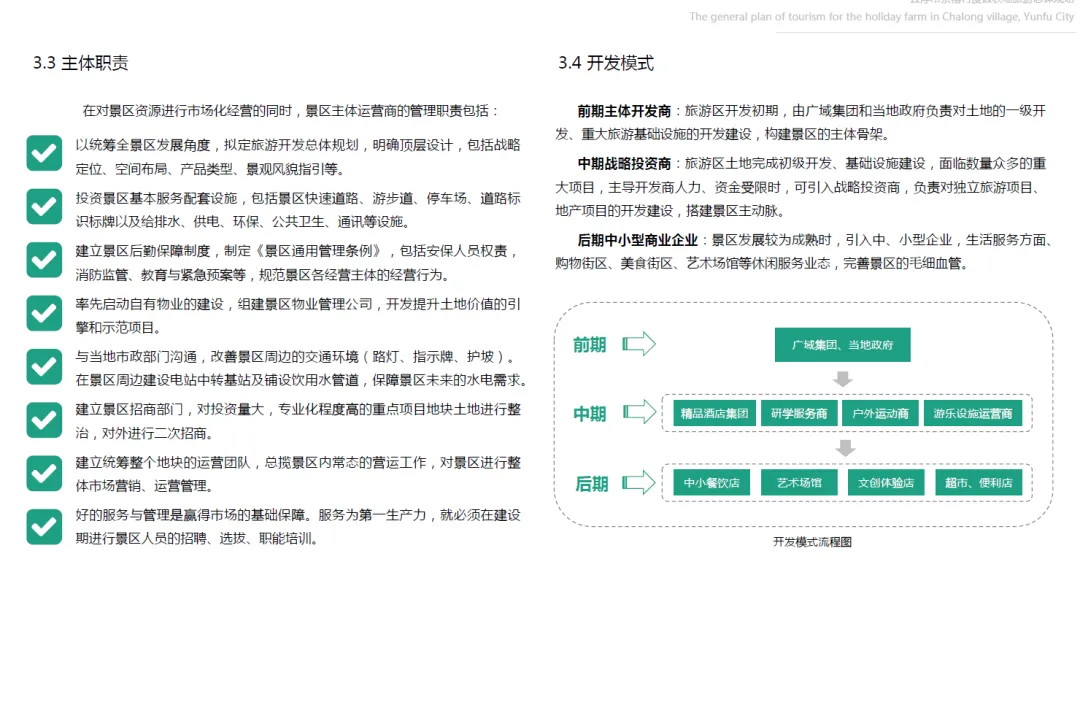Select the 研学服务商 box
1080x710 pixels.
(x=799, y=413)
